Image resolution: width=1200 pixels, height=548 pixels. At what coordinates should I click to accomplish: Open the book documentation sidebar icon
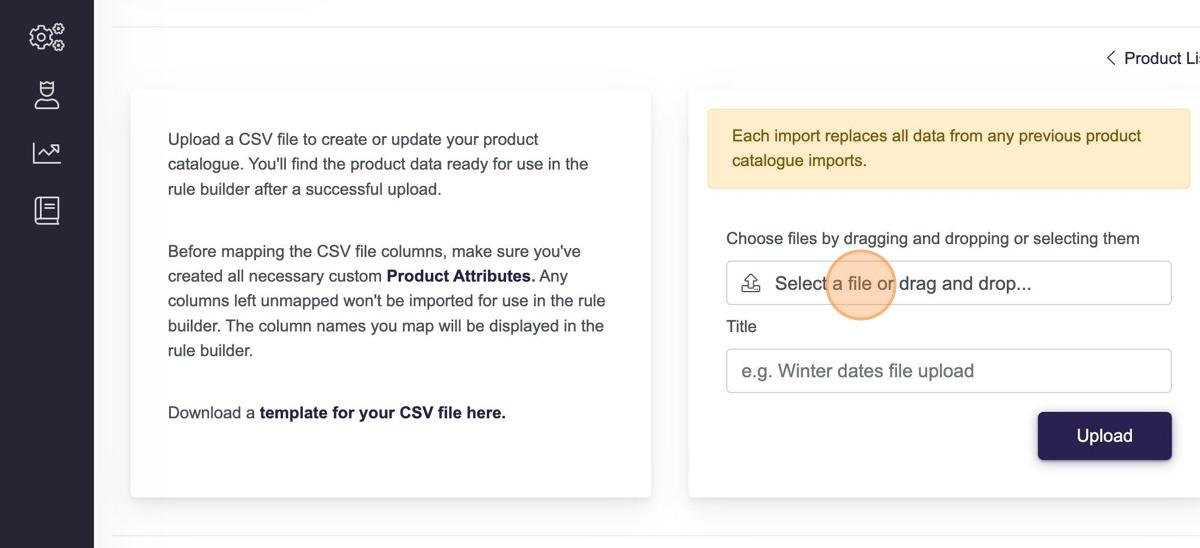tap(47, 210)
